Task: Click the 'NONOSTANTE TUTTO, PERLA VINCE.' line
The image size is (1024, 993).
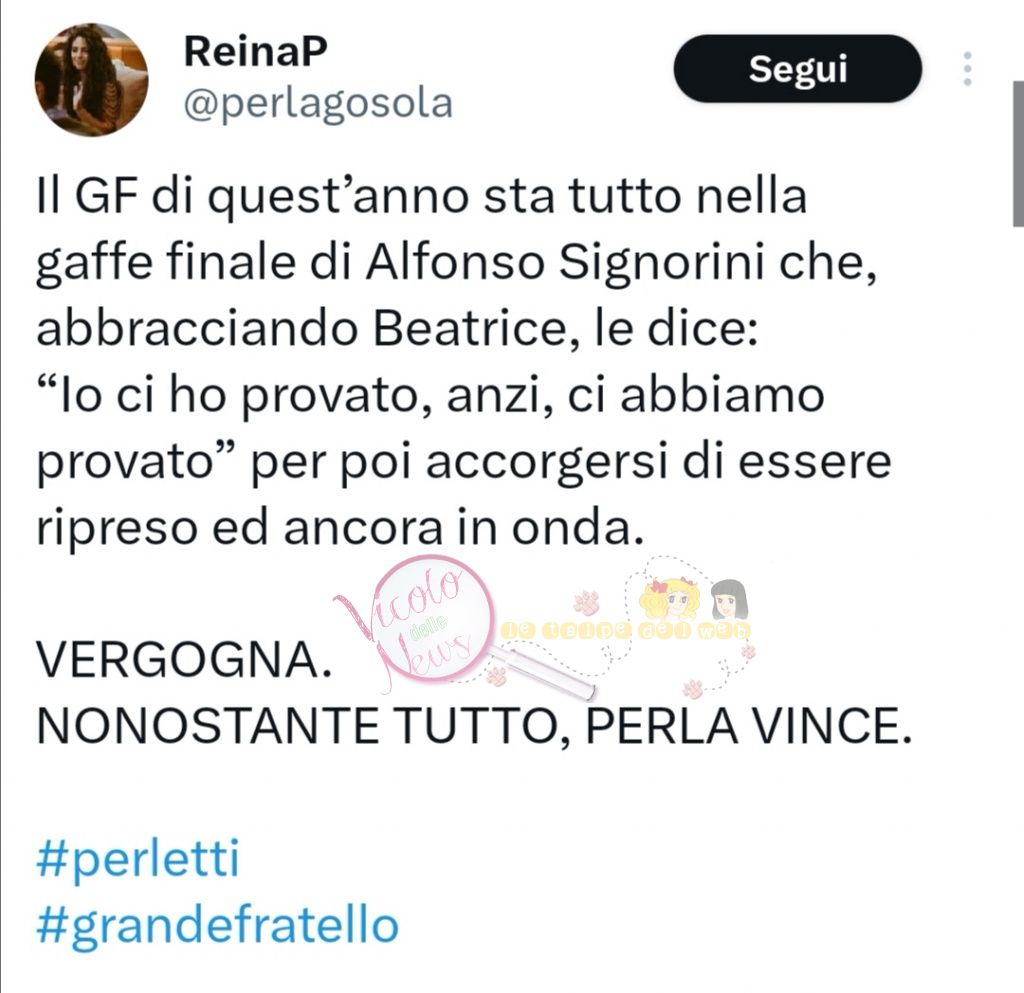Action: 473,726
